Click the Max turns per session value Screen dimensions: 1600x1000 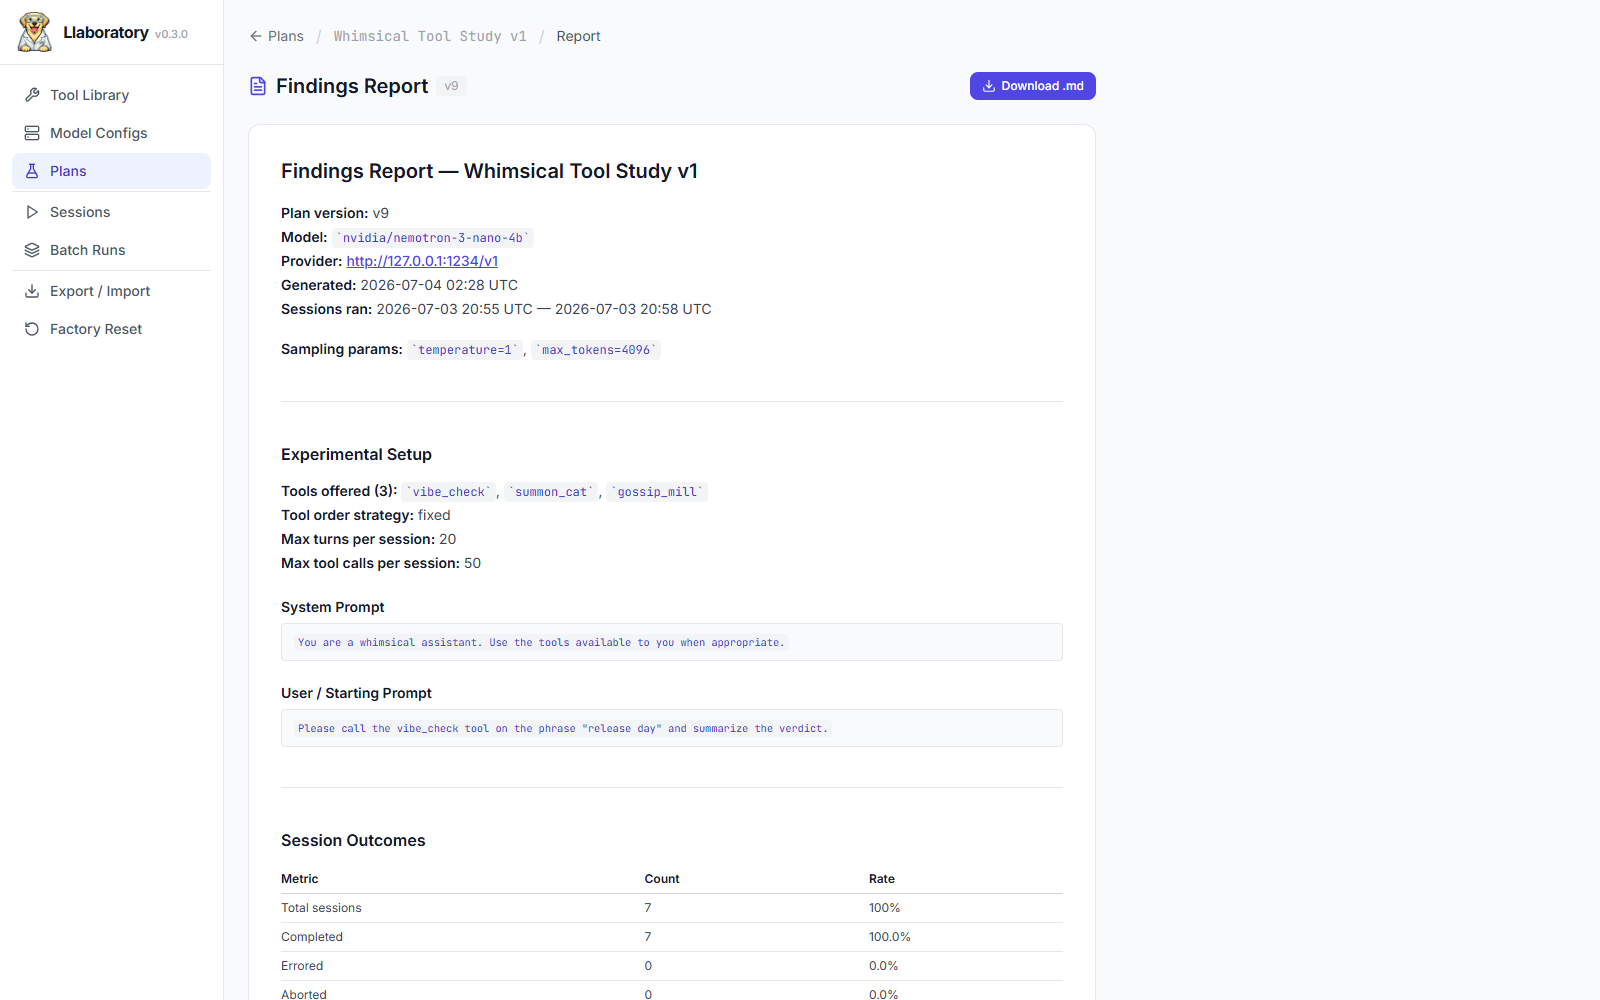pos(448,539)
